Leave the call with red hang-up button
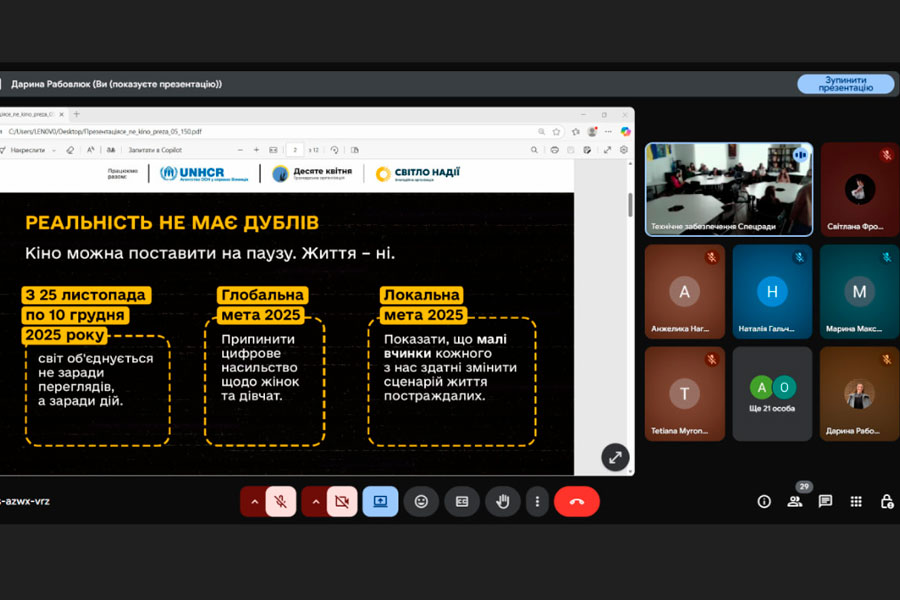This screenshot has height=600, width=900. click(577, 501)
